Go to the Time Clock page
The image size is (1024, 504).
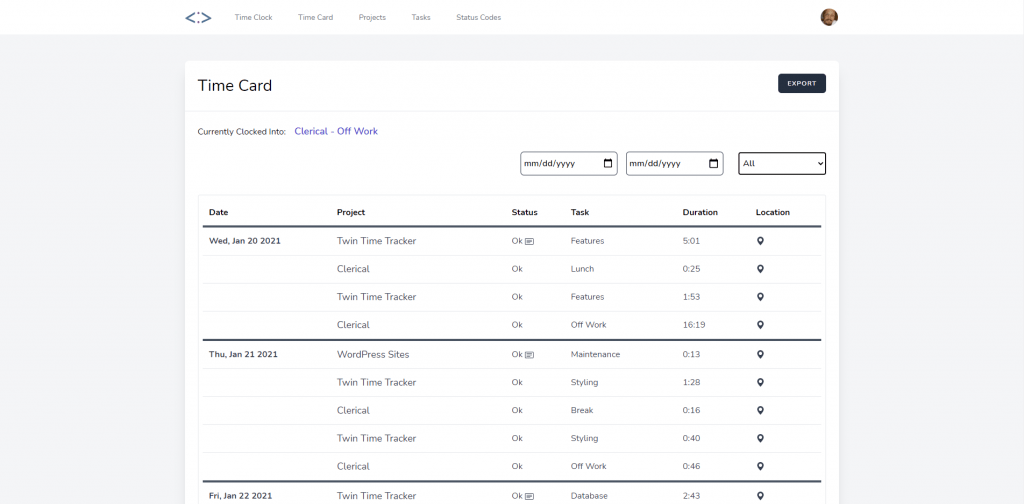253,18
